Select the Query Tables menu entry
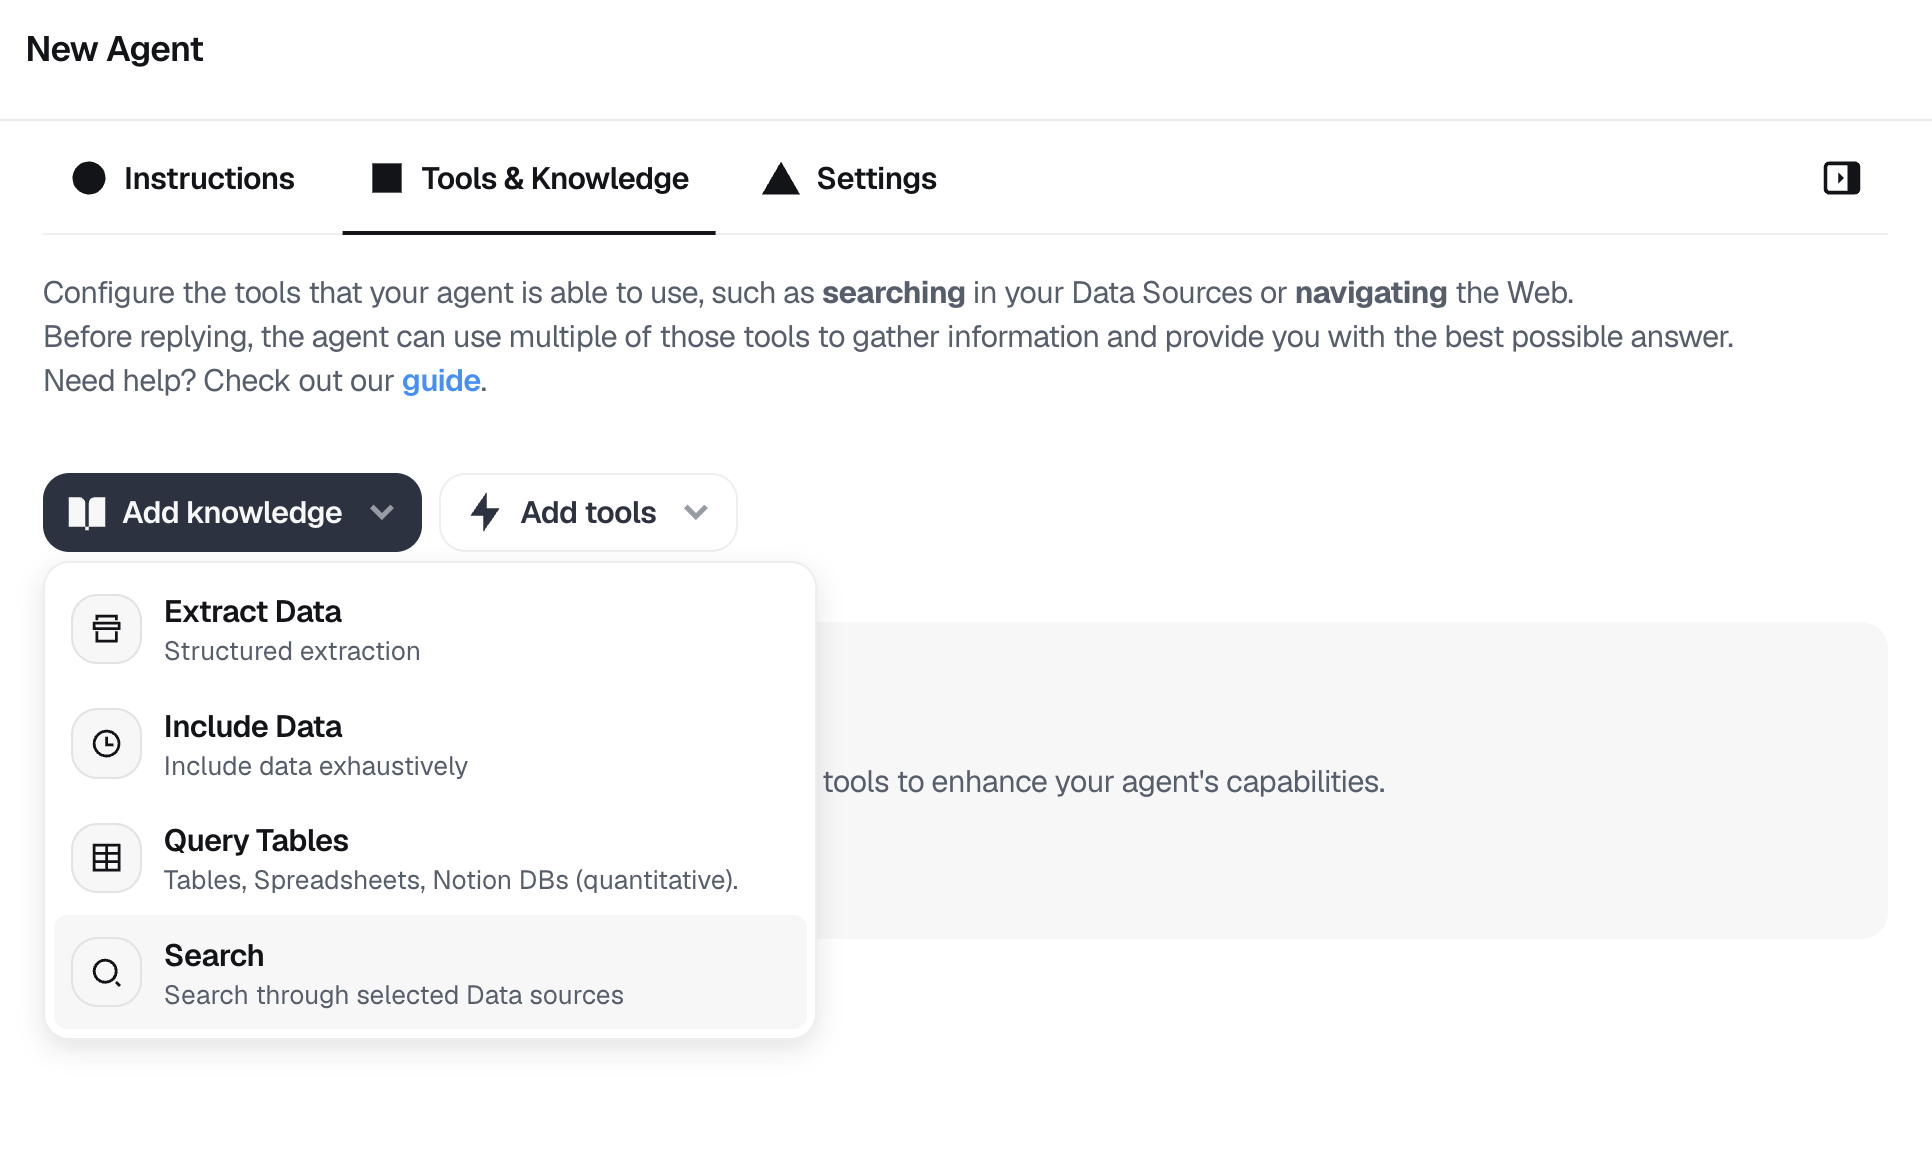Image resolution: width=1932 pixels, height=1164 pixels. [430, 858]
